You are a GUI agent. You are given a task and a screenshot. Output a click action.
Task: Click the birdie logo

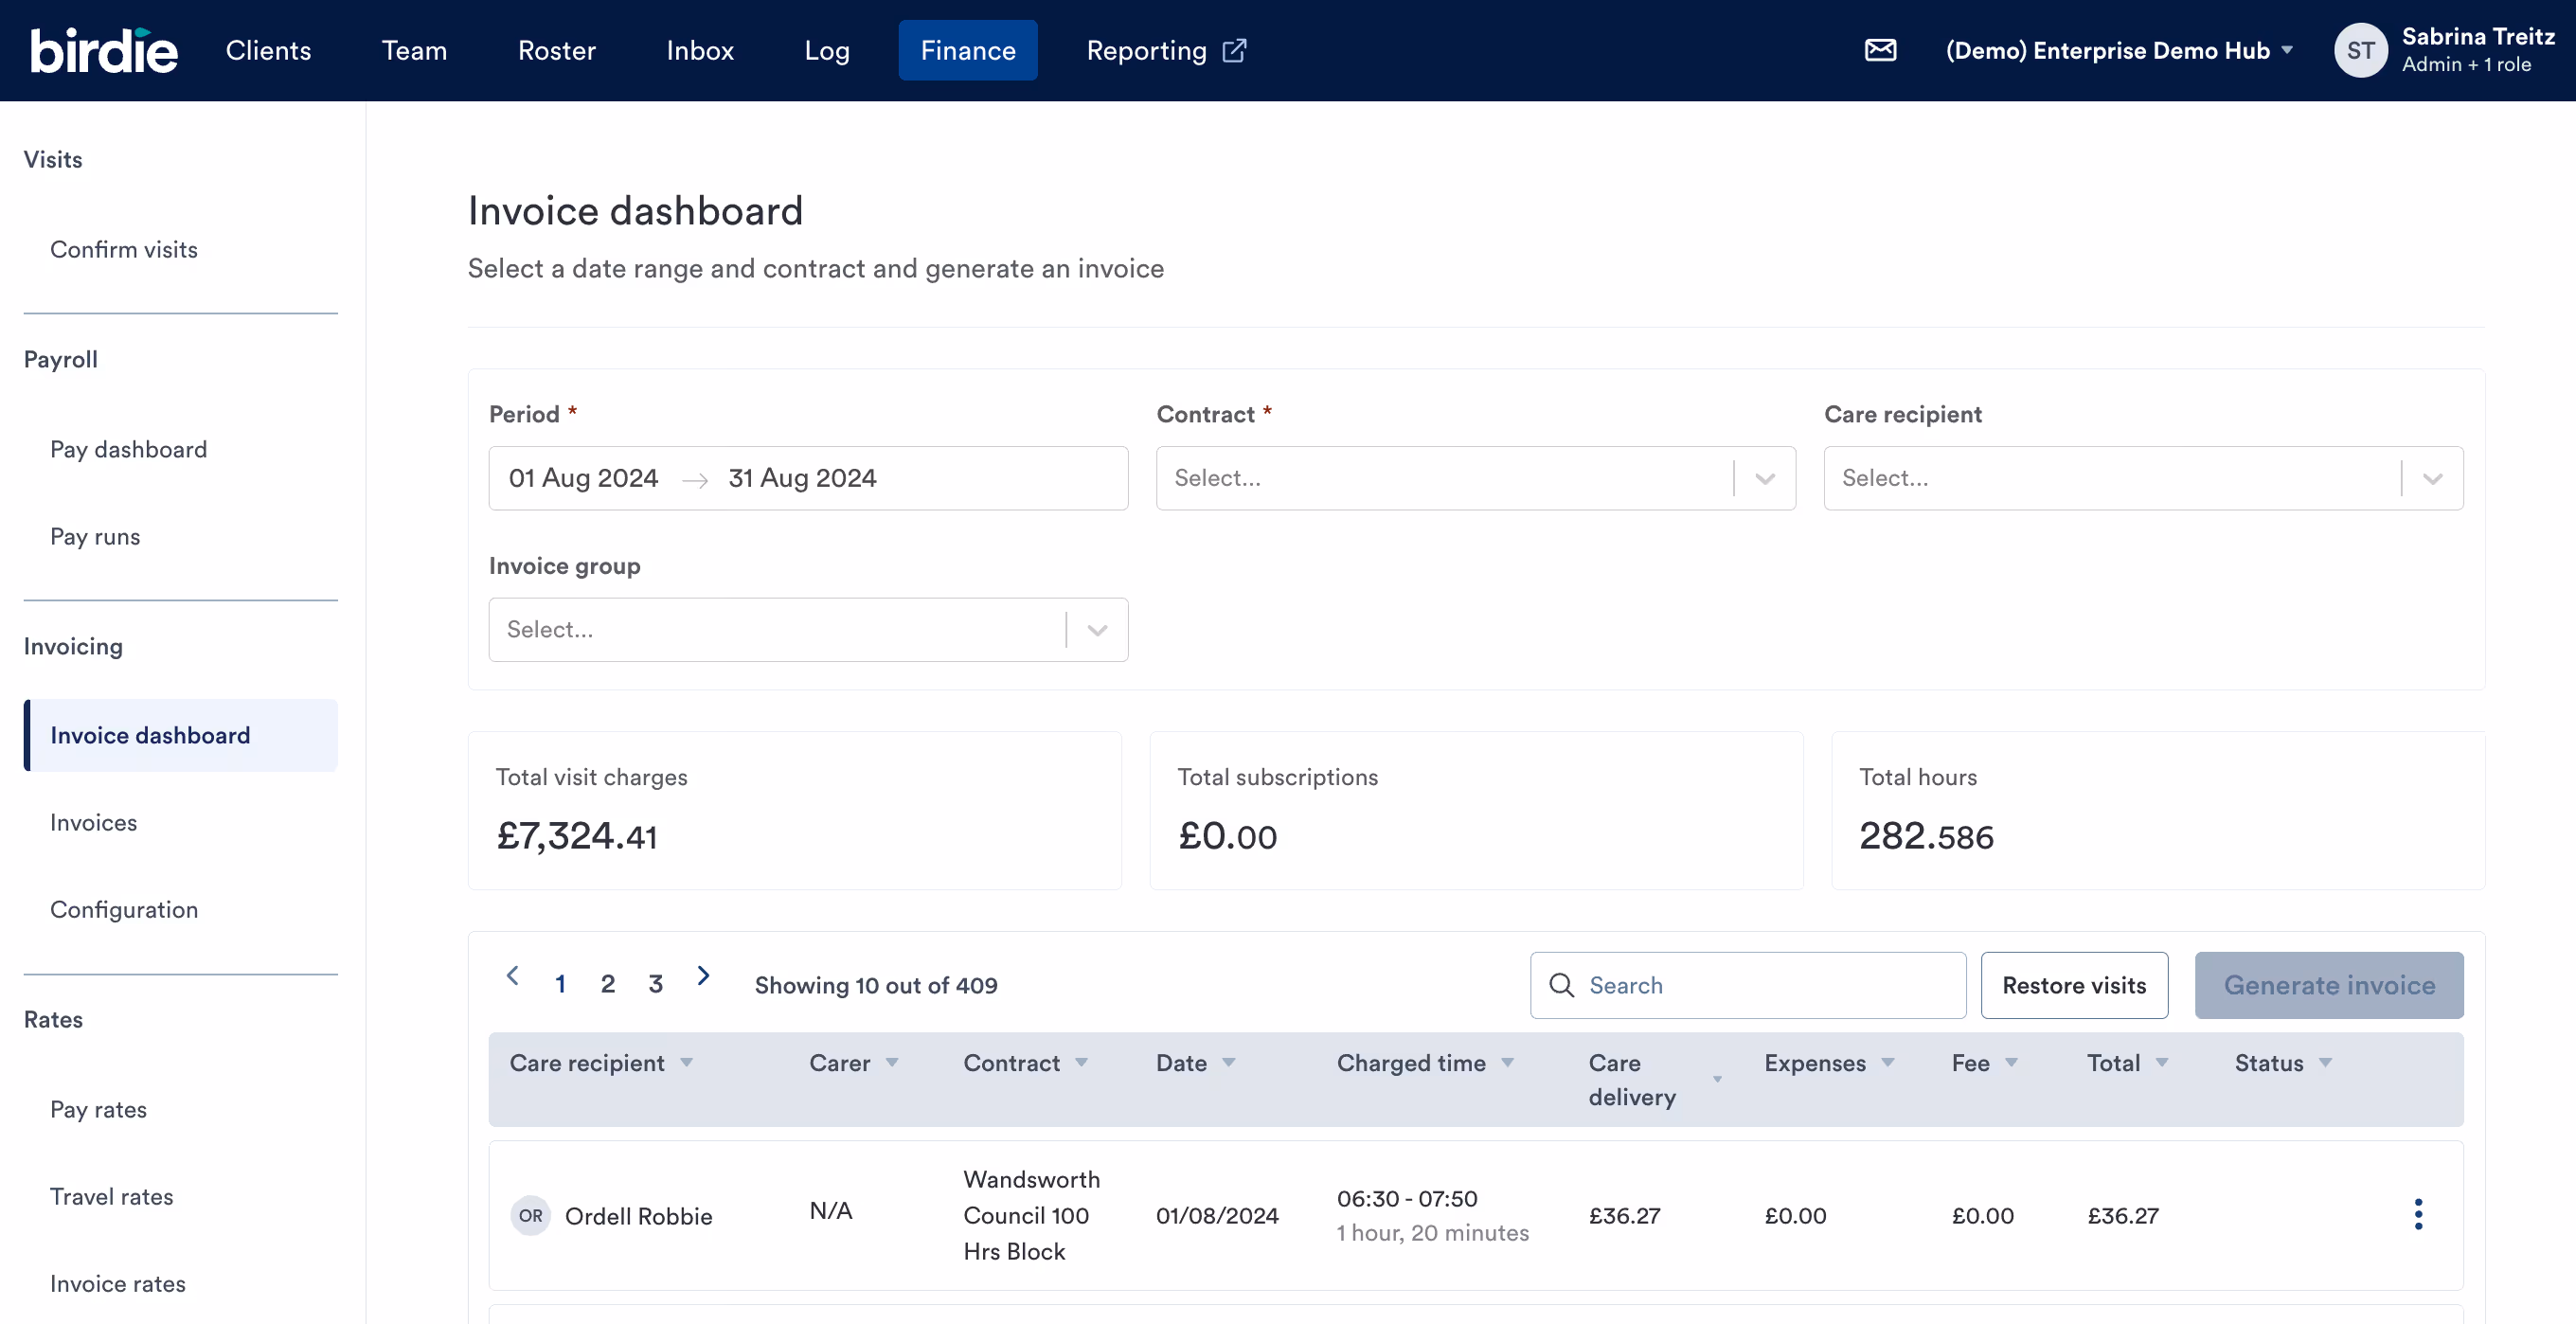[104, 50]
